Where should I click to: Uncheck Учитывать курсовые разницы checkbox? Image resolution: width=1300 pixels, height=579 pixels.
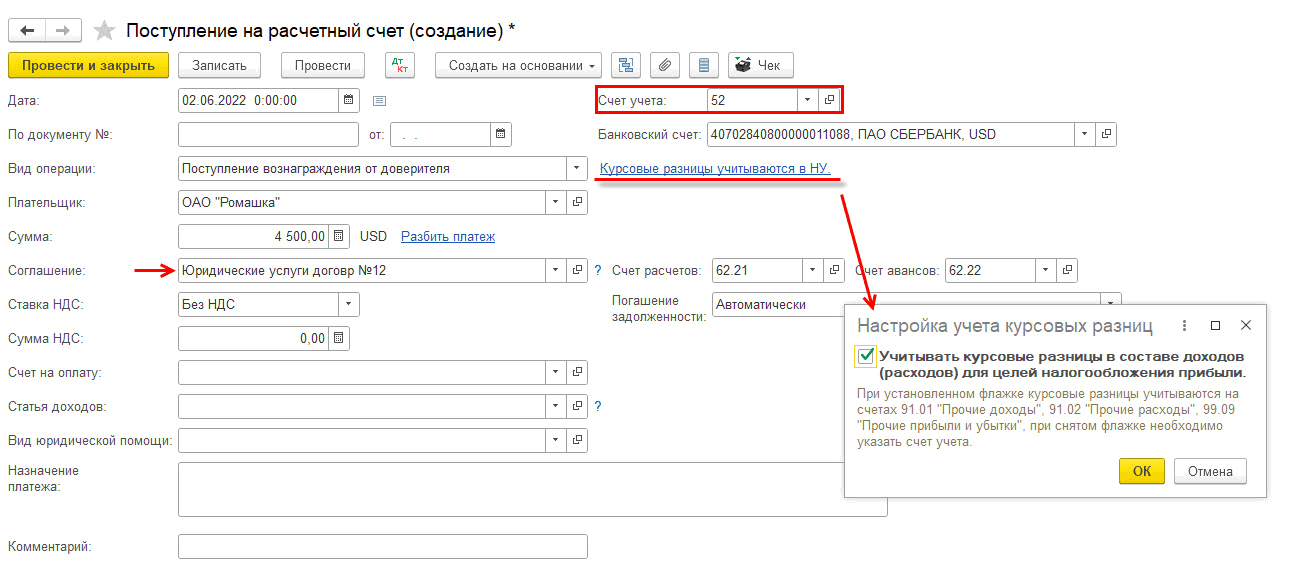pos(866,356)
